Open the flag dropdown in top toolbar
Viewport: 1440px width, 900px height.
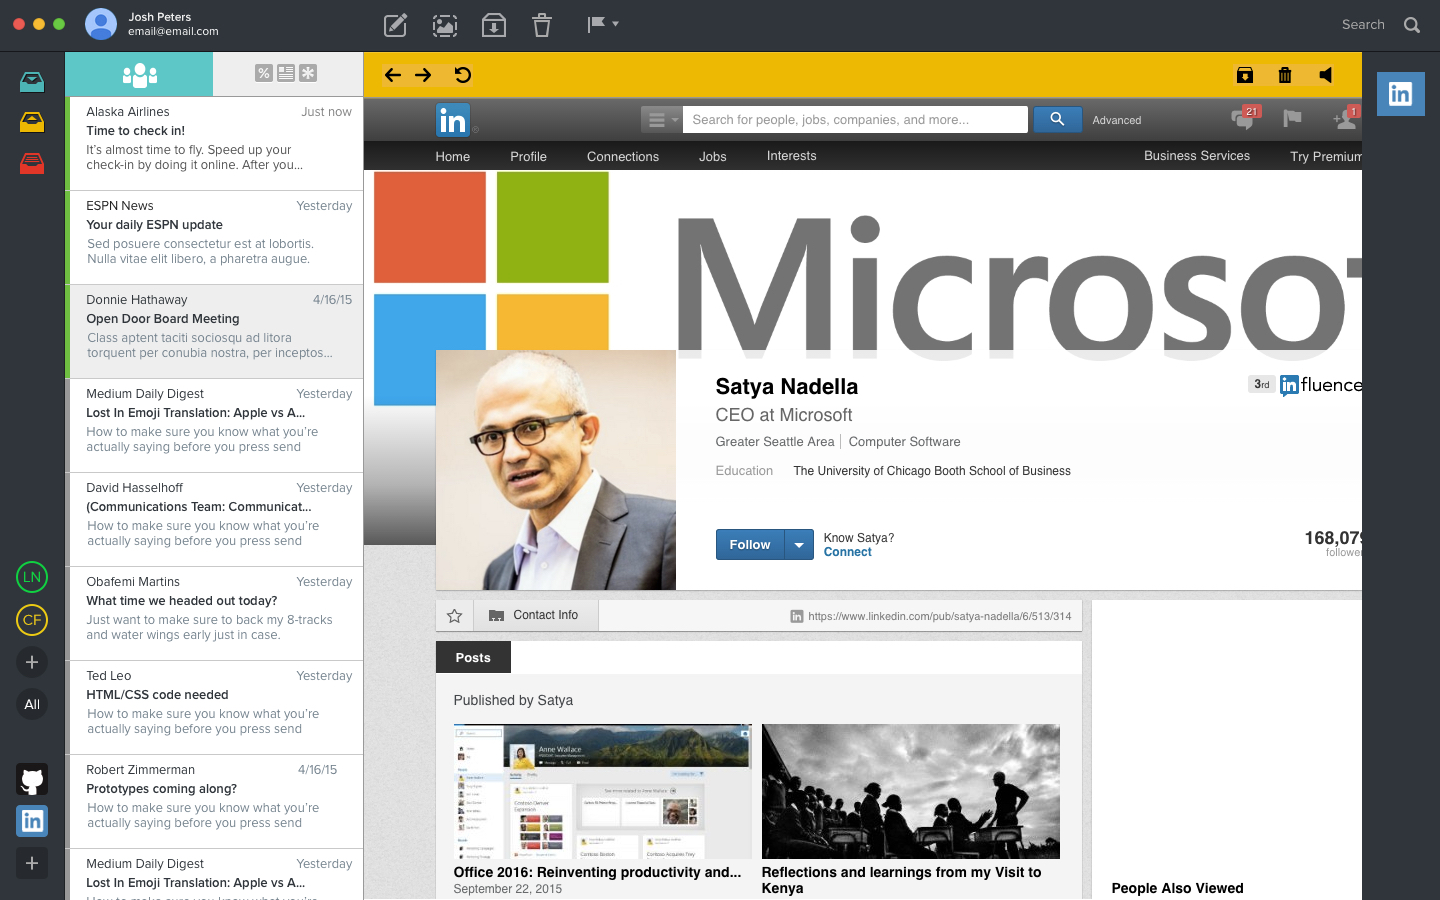tap(603, 24)
